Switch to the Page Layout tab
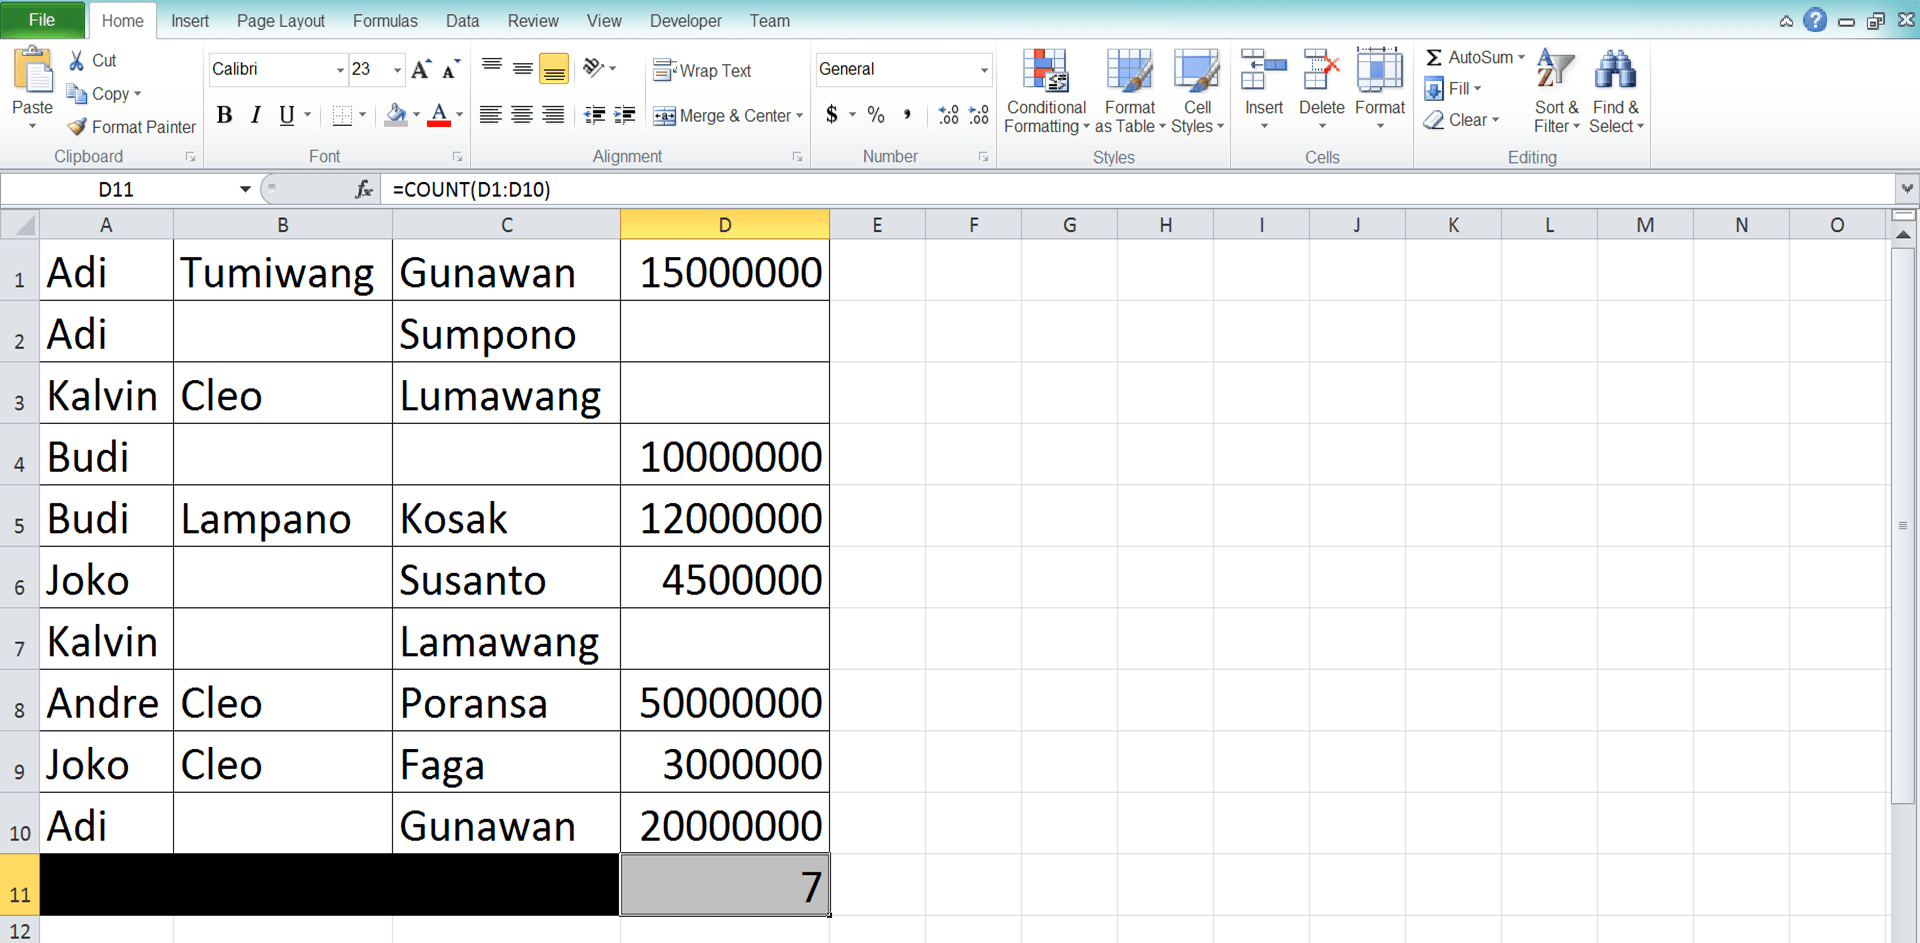Viewport: 1920px width, 943px height. [x=281, y=21]
